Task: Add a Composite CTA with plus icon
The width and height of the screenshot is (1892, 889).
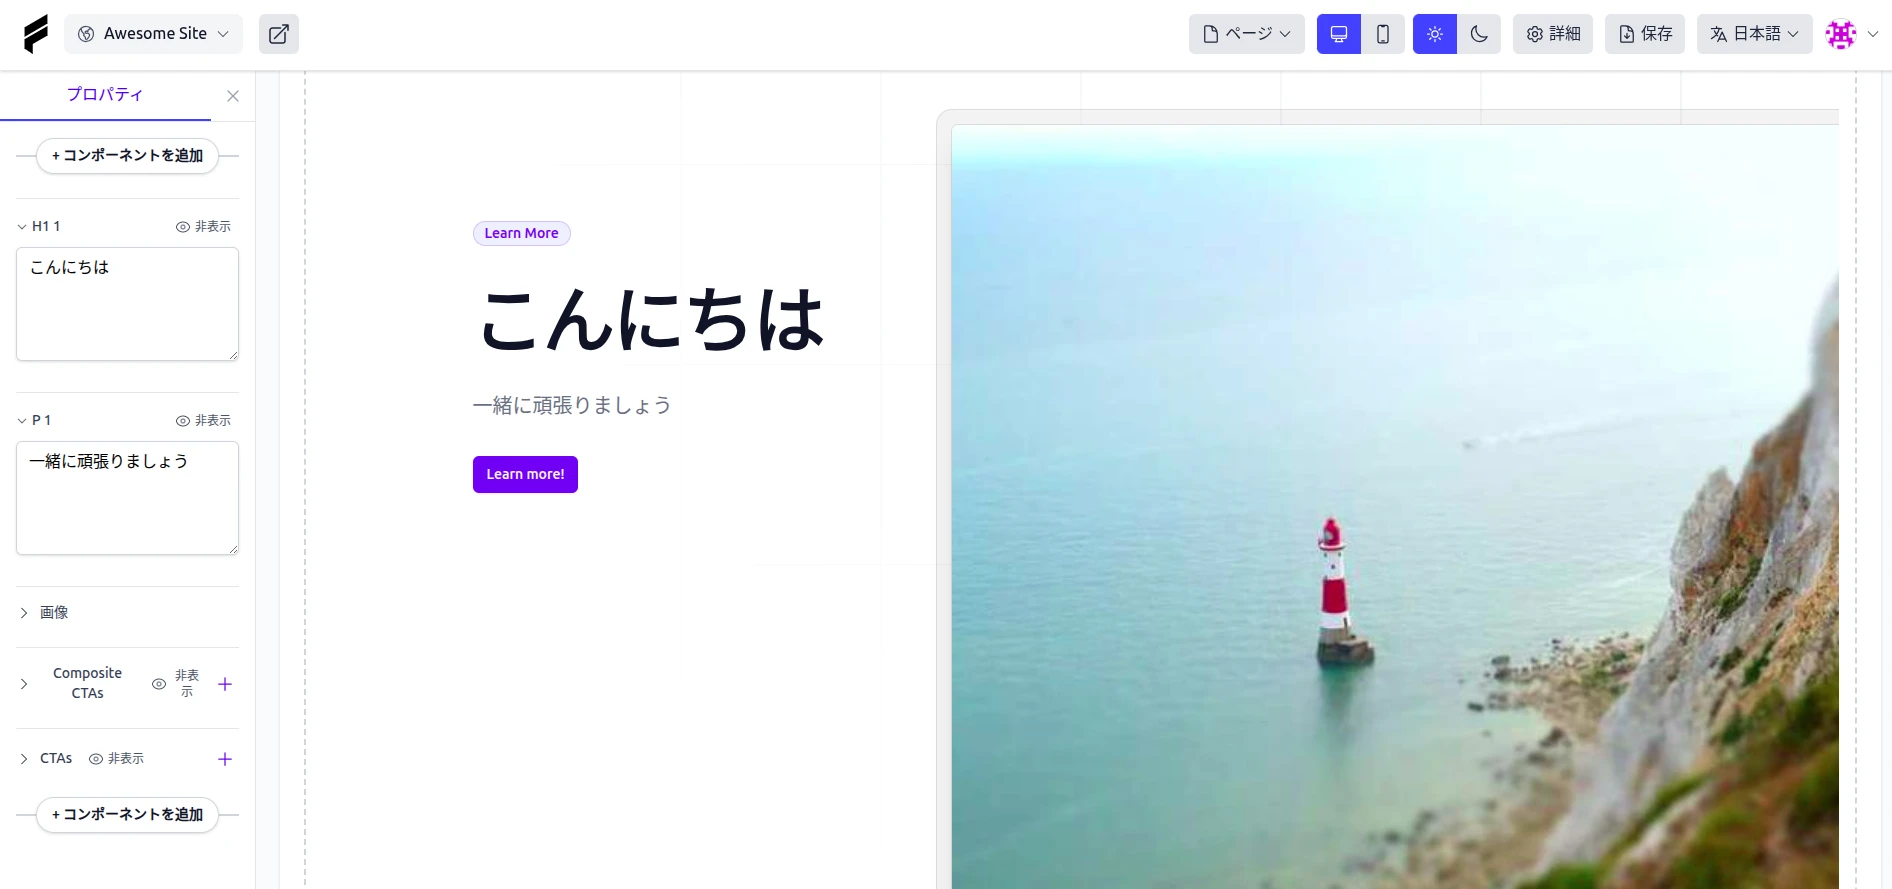Action: [x=225, y=684]
